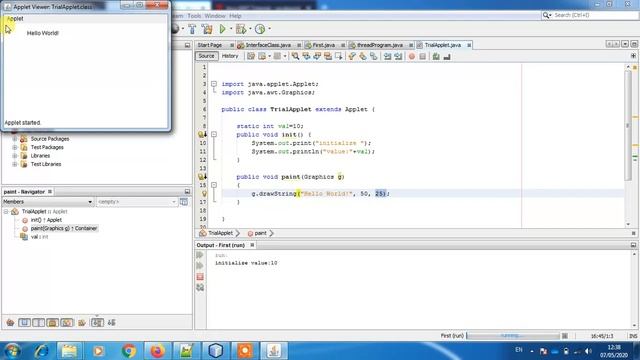Open the <empty> combo box in Navigator
The width and height of the screenshot is (640, 360).
tap(137, 202)
